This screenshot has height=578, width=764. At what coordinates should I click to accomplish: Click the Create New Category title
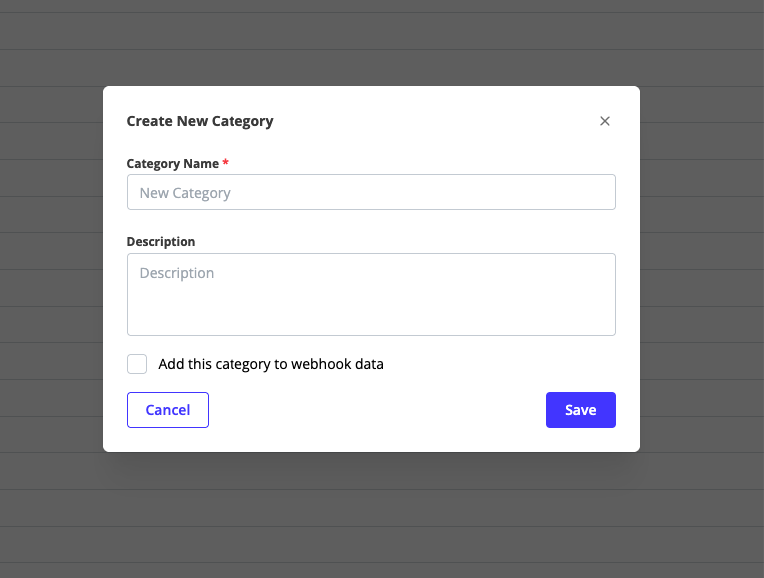[200, 121]
